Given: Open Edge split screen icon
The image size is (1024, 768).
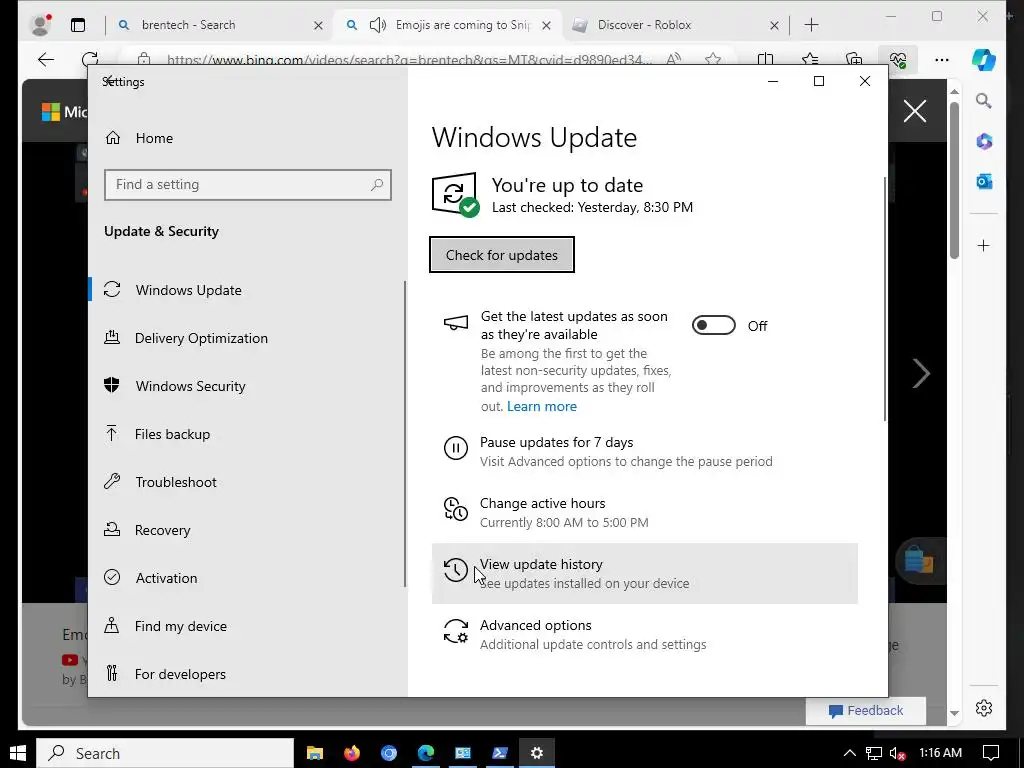Looking at the screenshot, I should [x=765, y=60].
